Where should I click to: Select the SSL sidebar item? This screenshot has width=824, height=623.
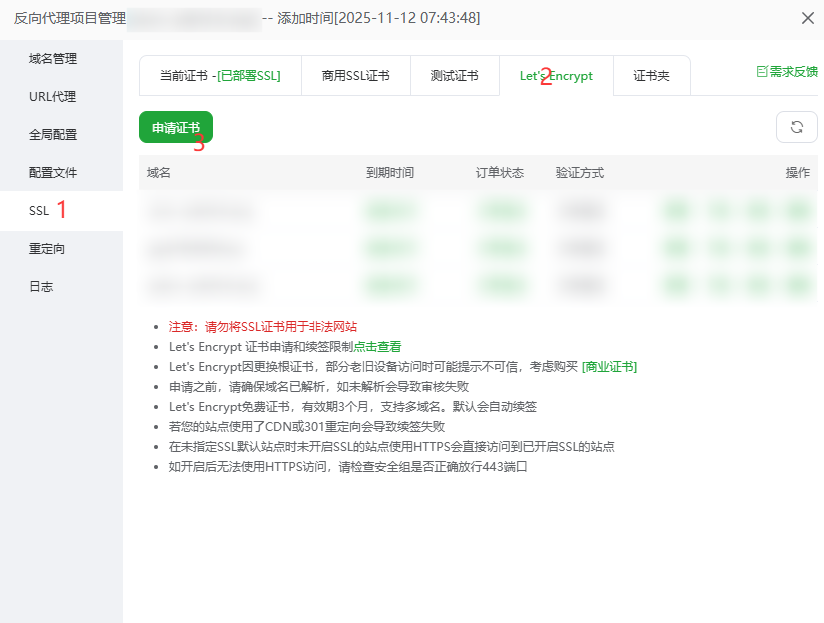[x=39, y=211]
